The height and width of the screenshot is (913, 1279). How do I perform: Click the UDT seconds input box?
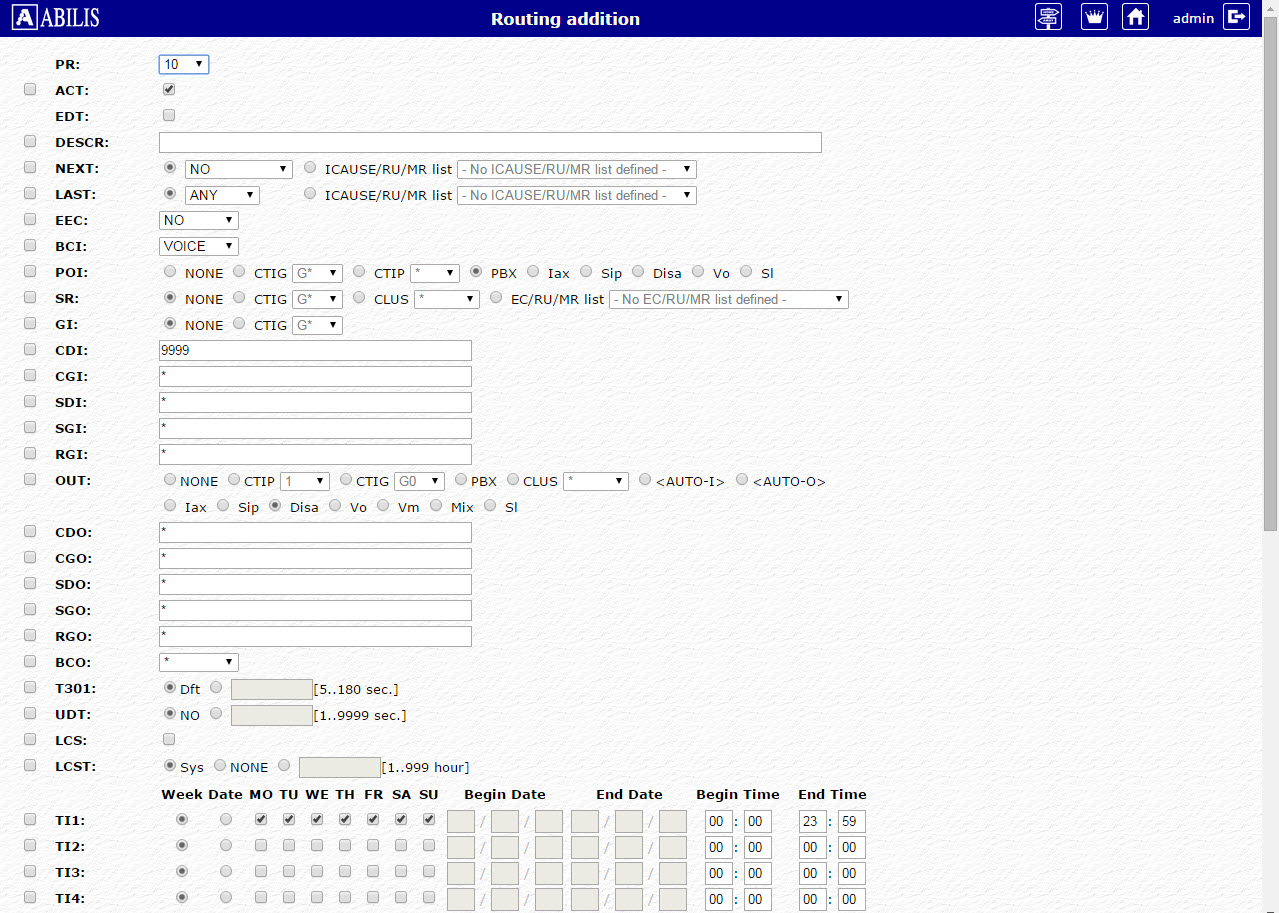272,715
